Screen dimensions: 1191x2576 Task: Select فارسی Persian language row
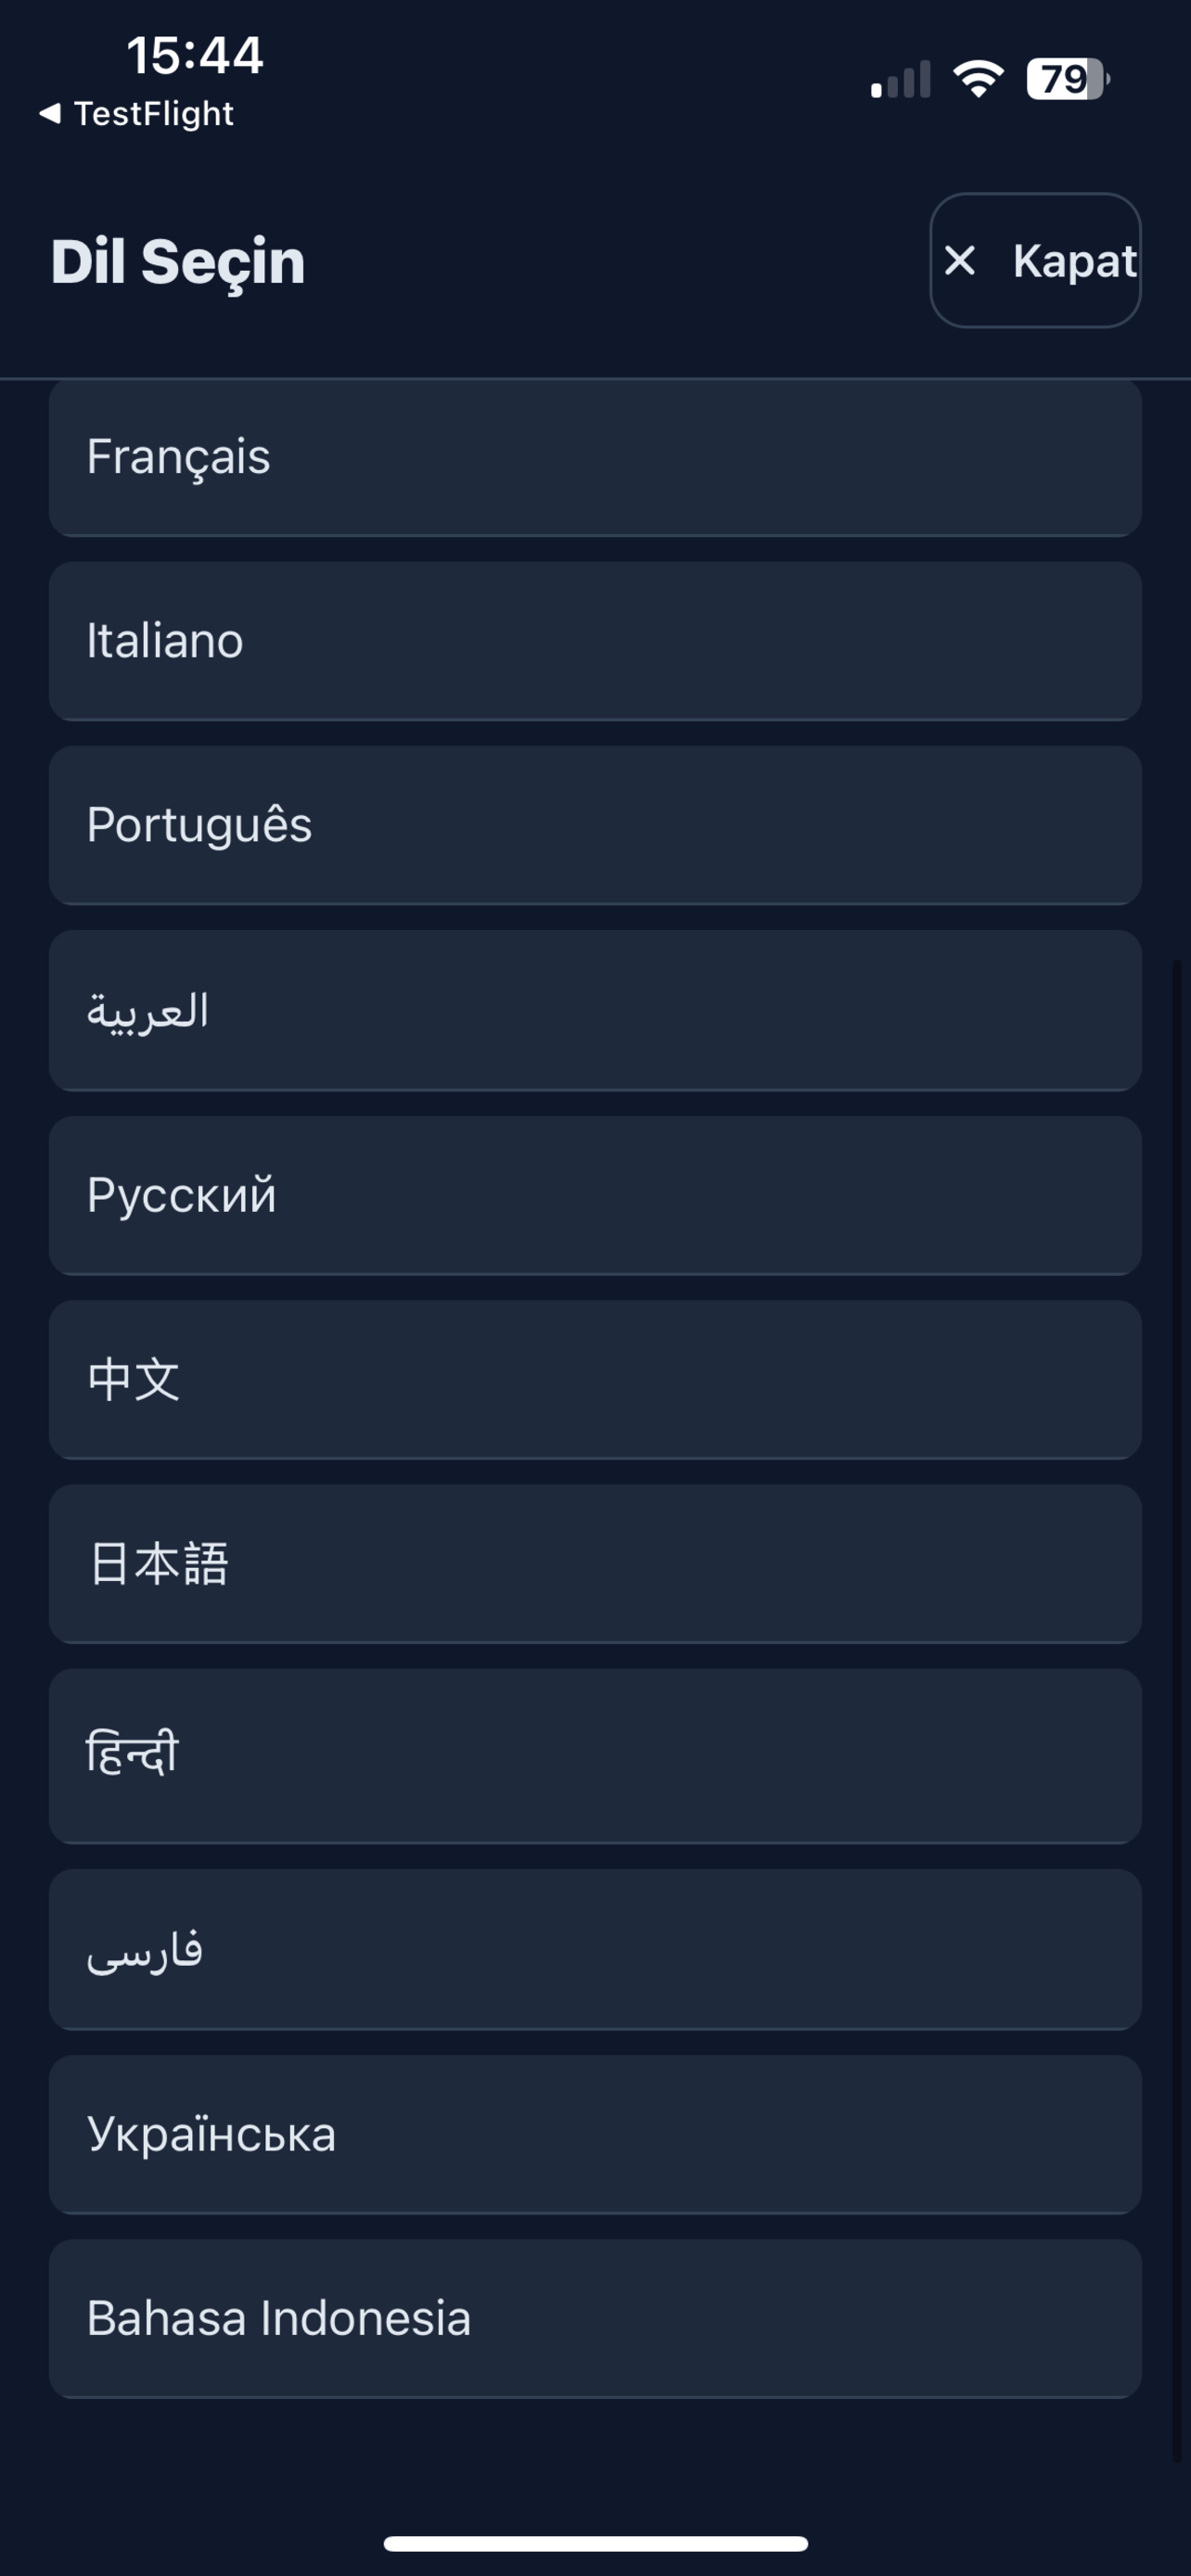(x=595, y=1948)
